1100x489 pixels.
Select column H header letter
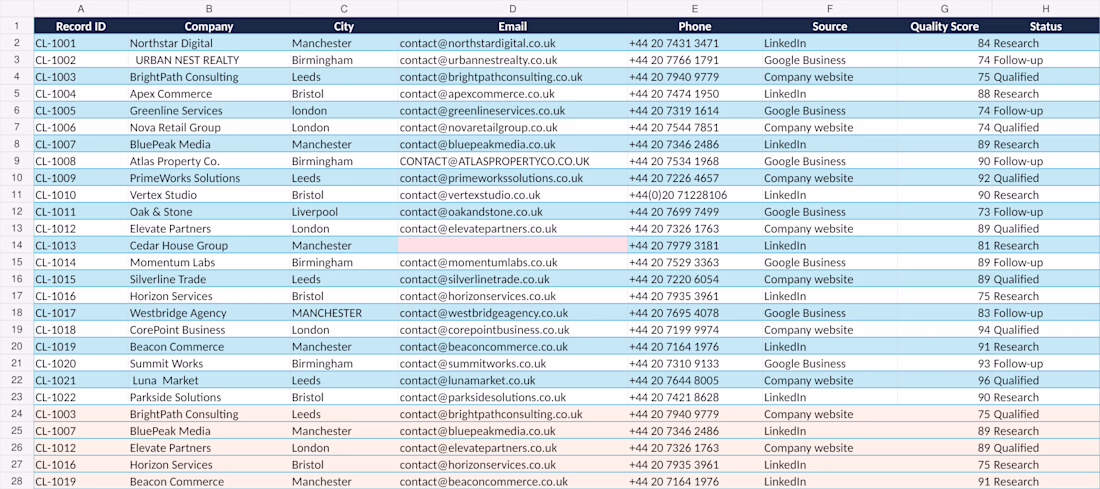click(1046, 8)
